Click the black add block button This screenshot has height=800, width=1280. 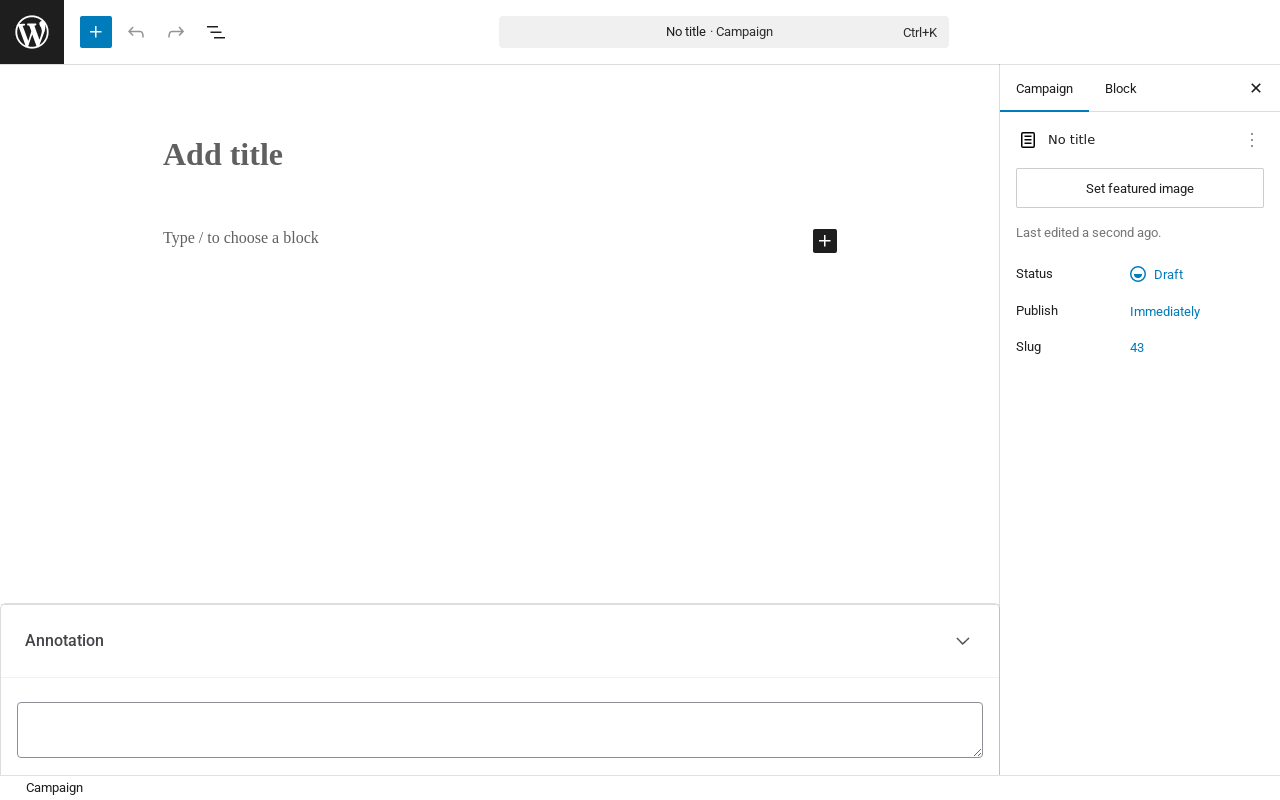pos(825,241)
